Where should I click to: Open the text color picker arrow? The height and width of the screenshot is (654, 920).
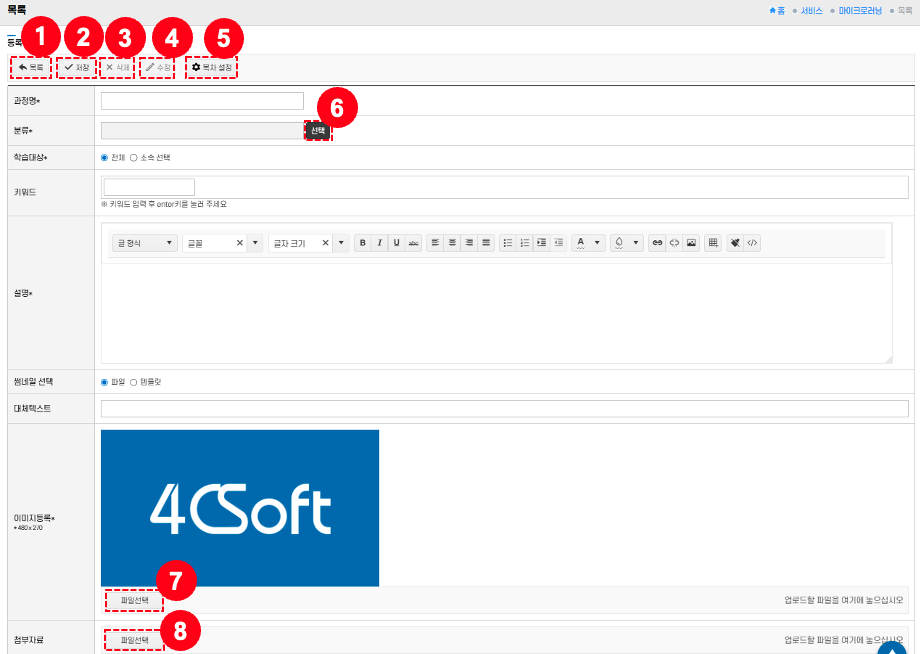point(597,243)
